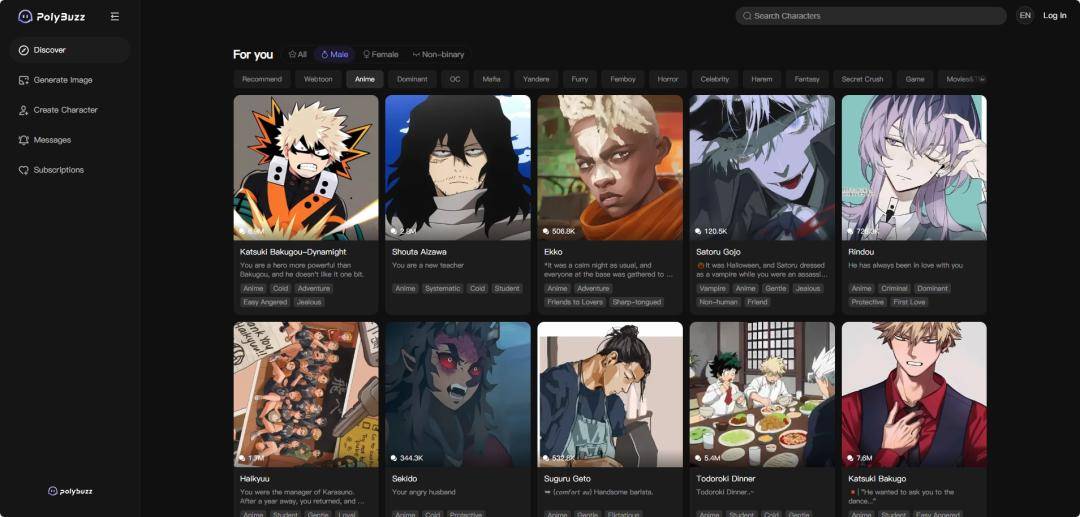Open the red-shirt Katsuki Bakugo image
Screen dimensions: 1080x517
point(914,394)
